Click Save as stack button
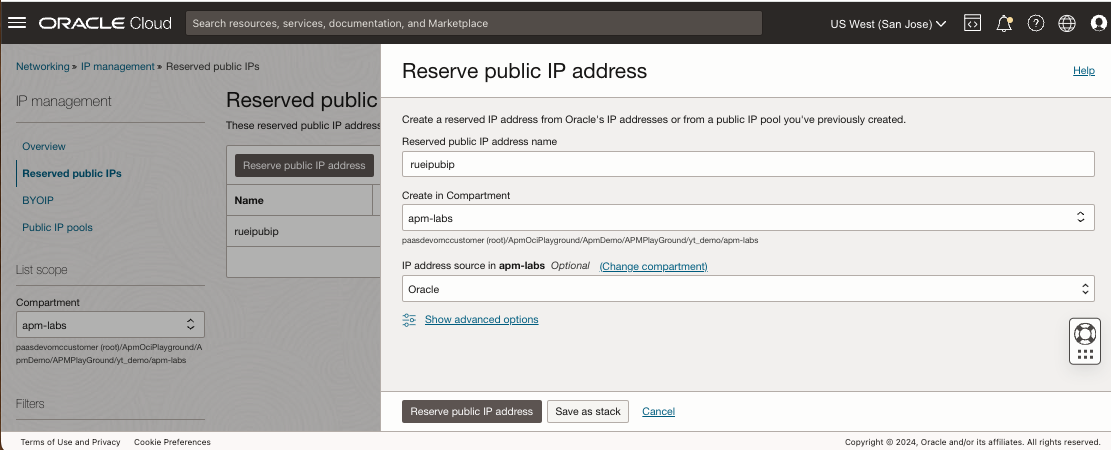Image resolution: width=1111 pixels, height=450 pixels. pos(588,411)
